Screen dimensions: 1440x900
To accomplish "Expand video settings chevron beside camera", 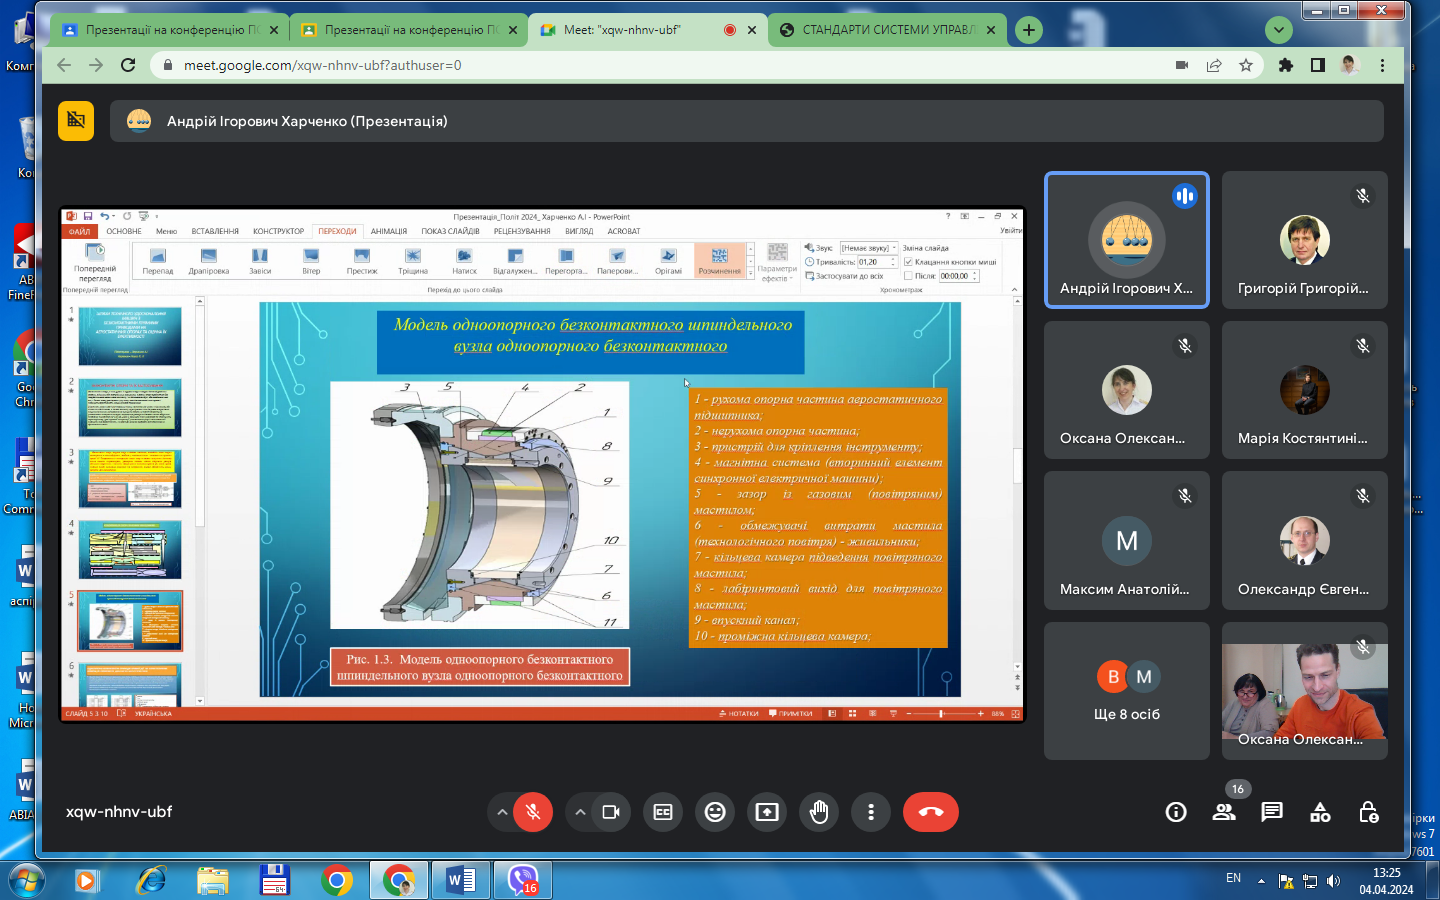I will [x=580, y=812].
